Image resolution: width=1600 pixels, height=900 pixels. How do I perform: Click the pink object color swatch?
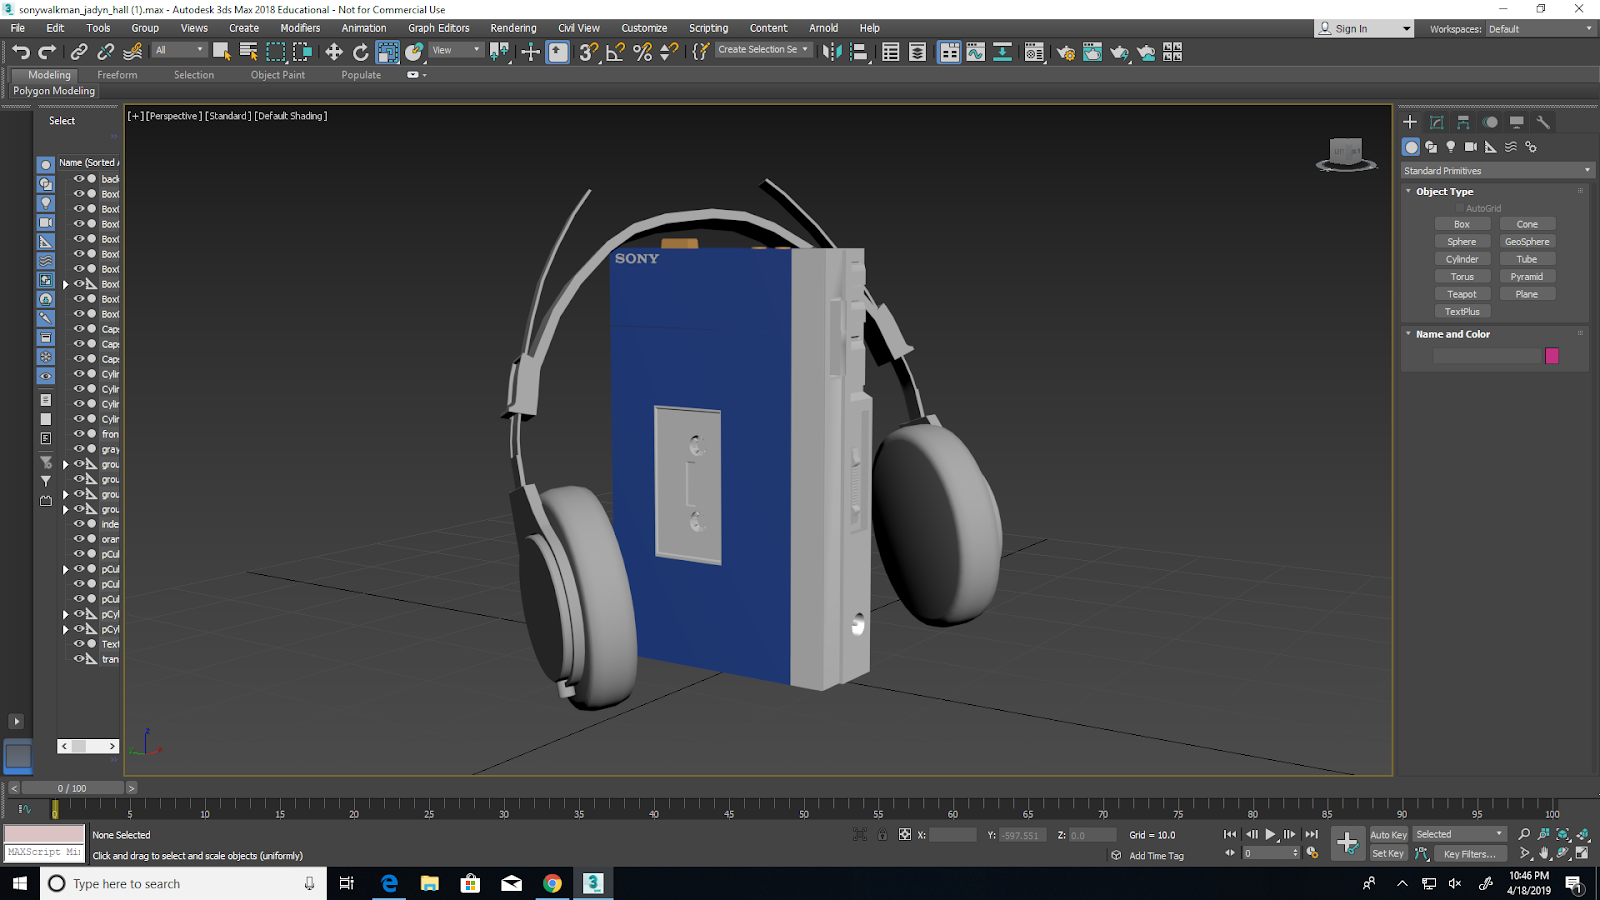tap(1552, 356)
